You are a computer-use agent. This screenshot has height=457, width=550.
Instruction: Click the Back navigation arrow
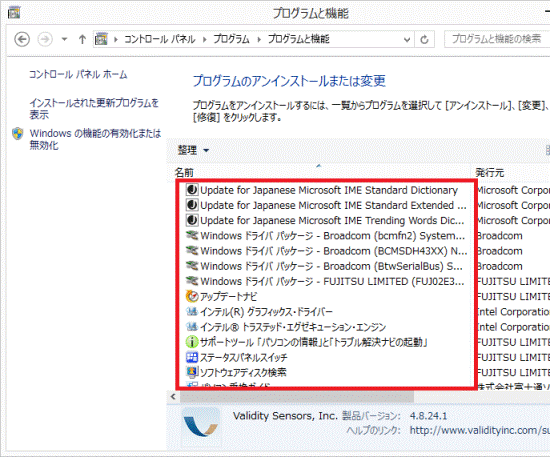tap(22, 39)
